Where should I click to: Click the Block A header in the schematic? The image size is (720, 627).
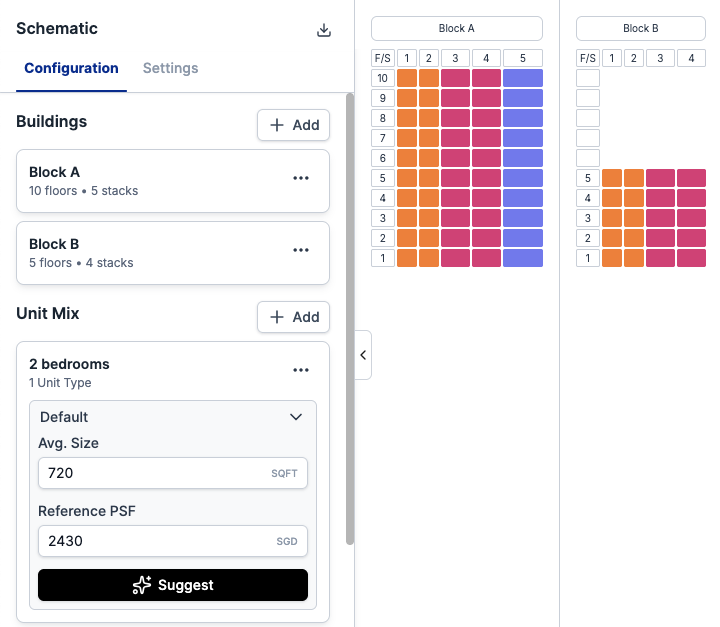point(457,28)
